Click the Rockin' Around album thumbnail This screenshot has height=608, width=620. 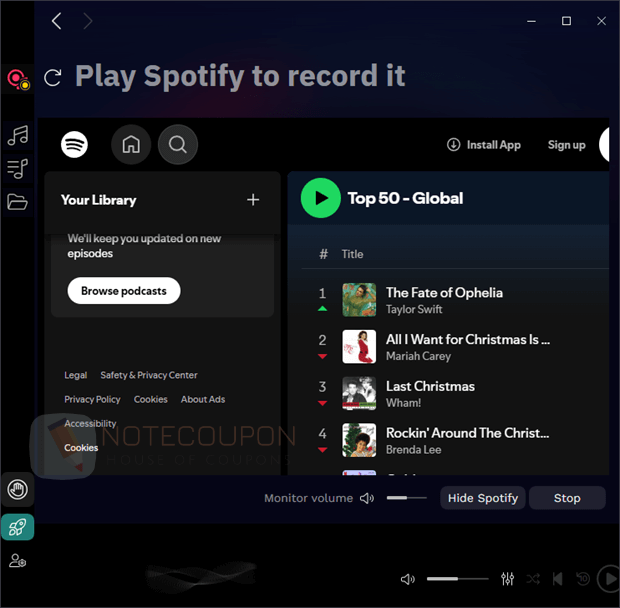pyautogui.click(x=359, y=440)
